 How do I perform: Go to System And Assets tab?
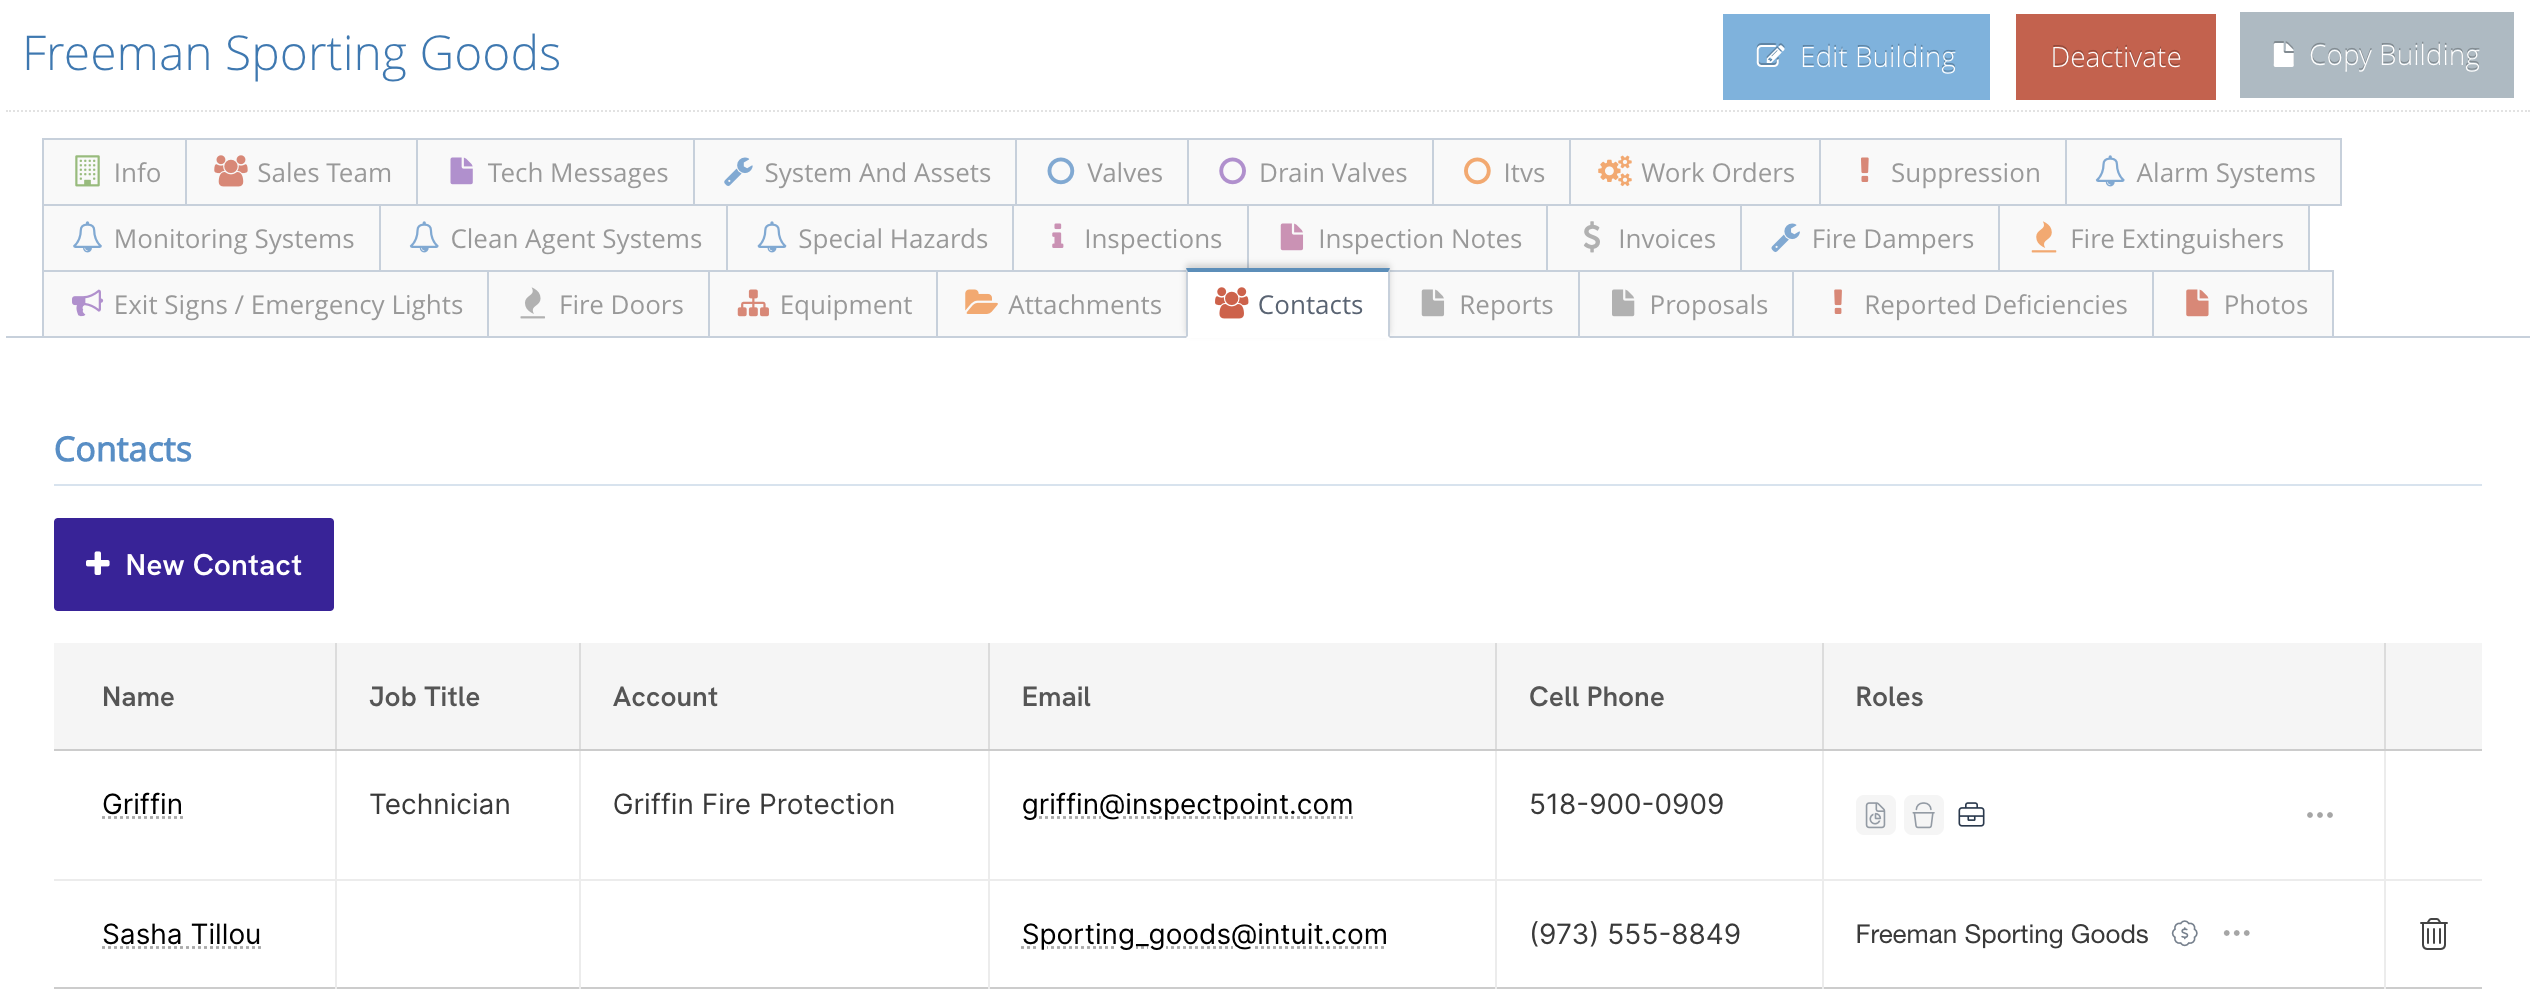coord(856,172)
